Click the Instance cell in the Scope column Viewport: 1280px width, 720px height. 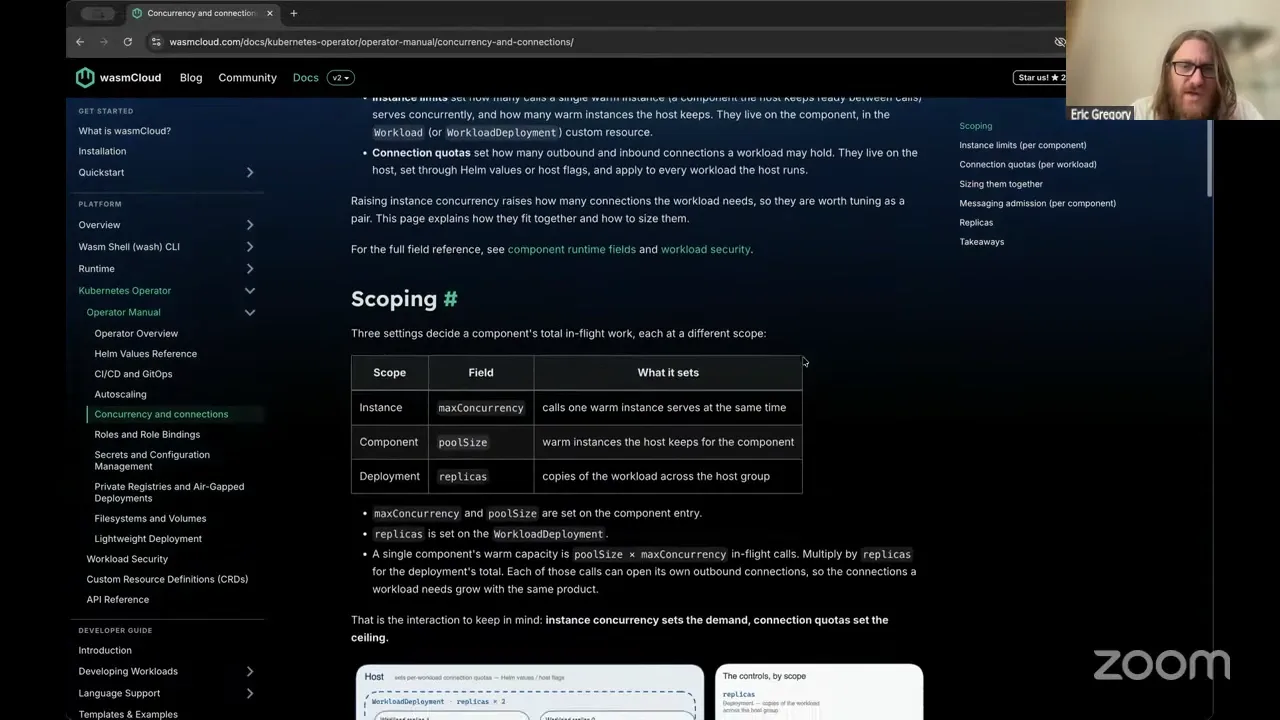point(390,408)
